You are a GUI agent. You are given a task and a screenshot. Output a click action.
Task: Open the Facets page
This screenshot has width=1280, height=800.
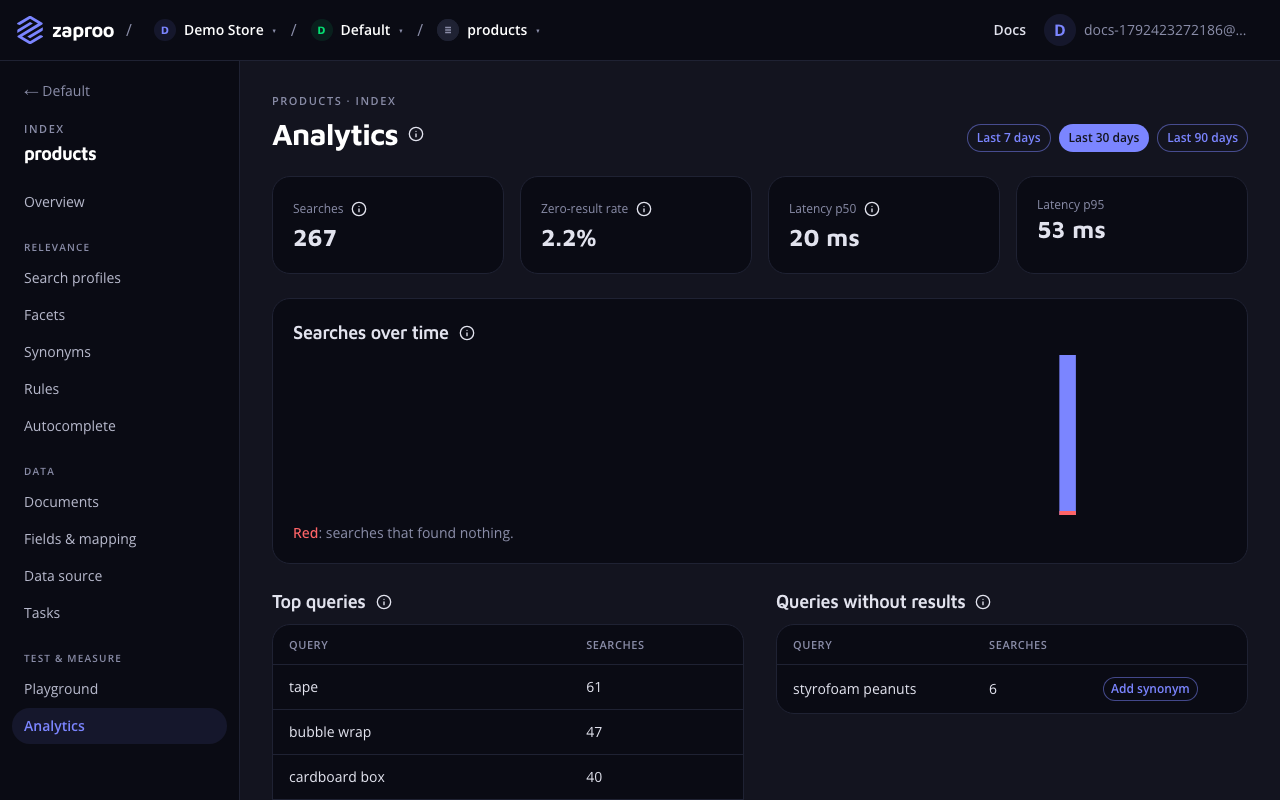point(119,315)
